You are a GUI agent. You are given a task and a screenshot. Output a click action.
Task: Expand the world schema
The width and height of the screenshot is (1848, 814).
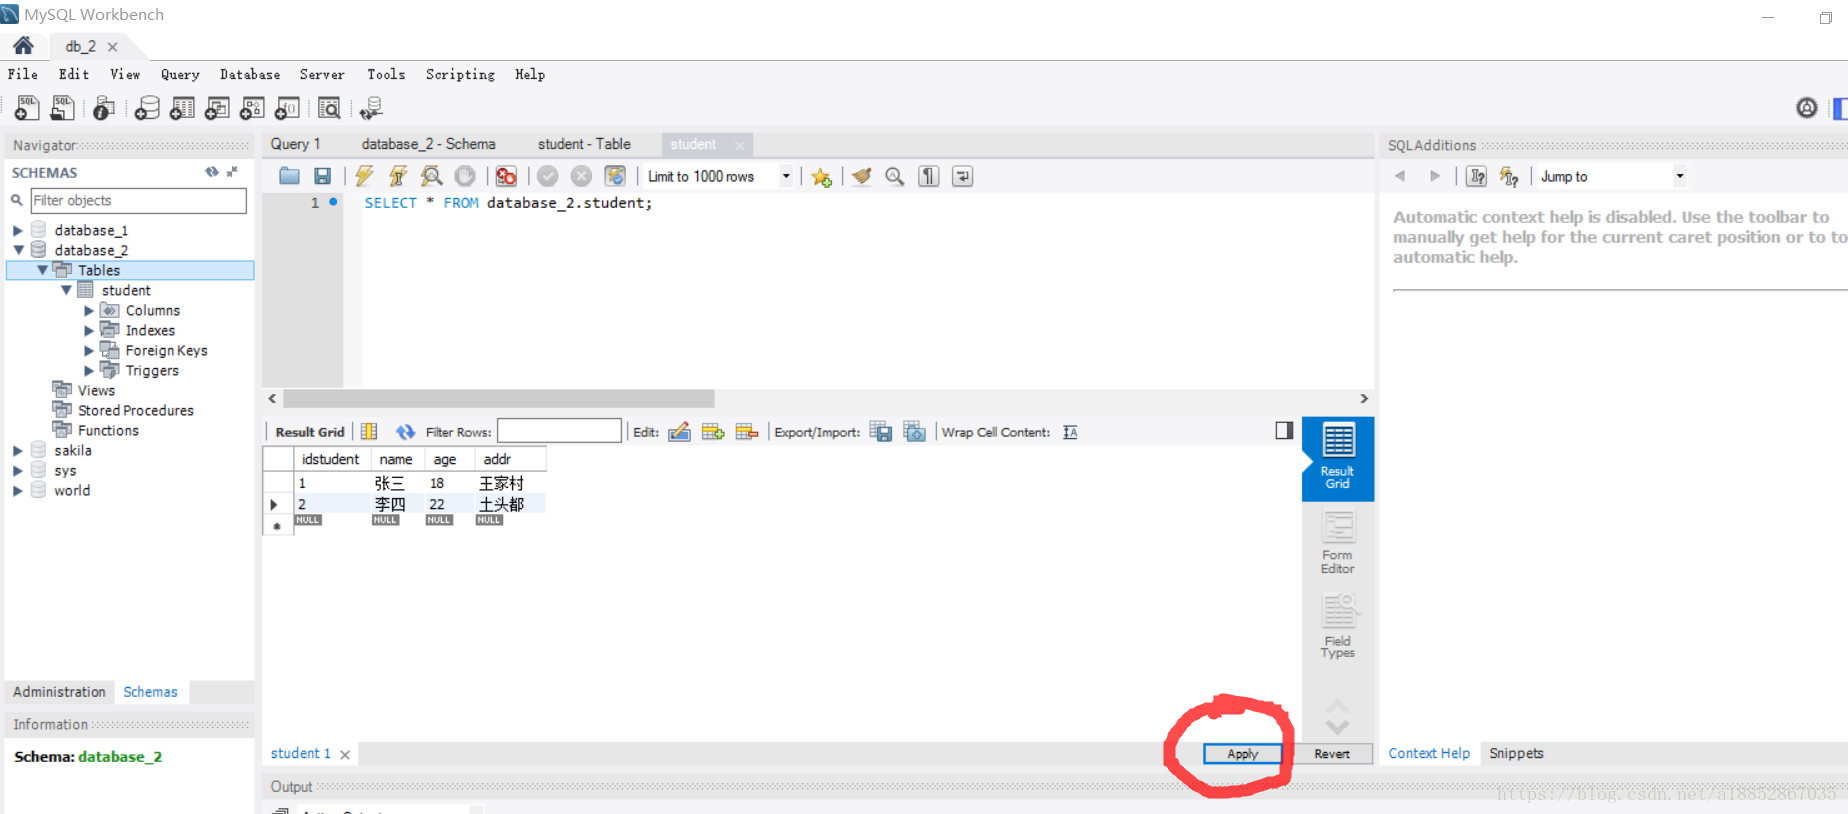pos(17,491)
